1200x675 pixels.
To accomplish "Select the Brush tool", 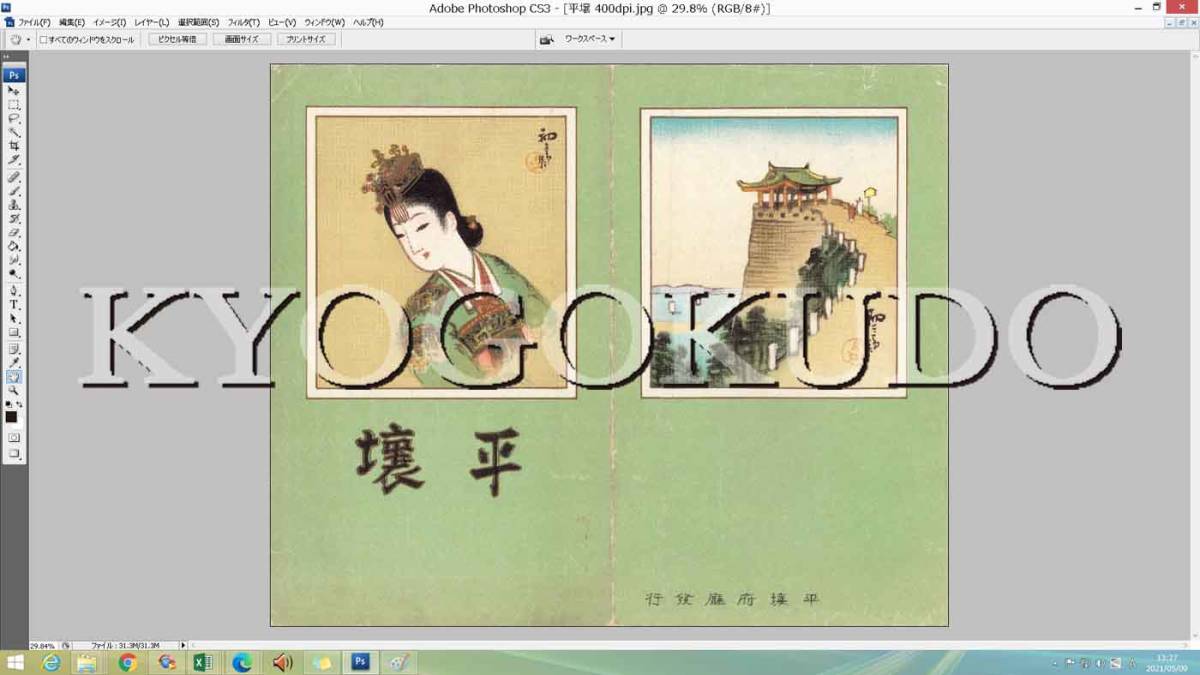I will pos(14,190).
